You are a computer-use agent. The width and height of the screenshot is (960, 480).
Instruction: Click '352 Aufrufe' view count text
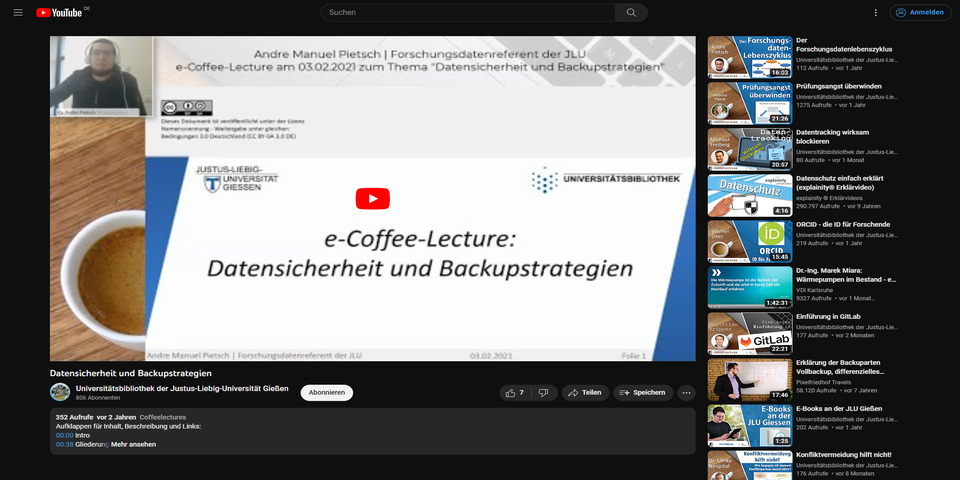(75, 417)
